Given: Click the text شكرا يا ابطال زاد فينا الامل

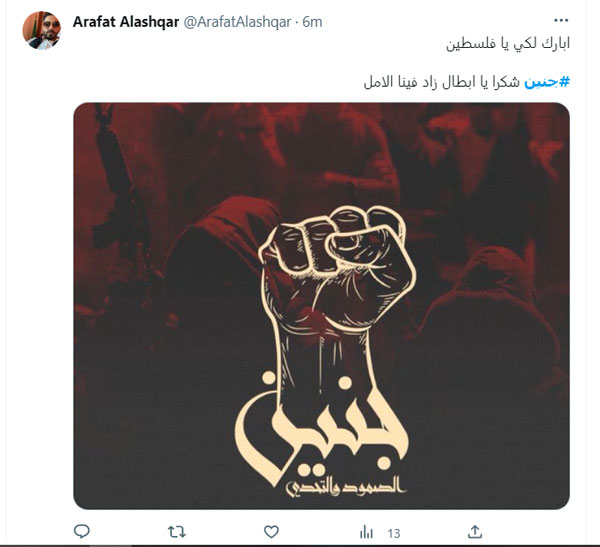Looking at the screenshot, I should pos(442,82).
